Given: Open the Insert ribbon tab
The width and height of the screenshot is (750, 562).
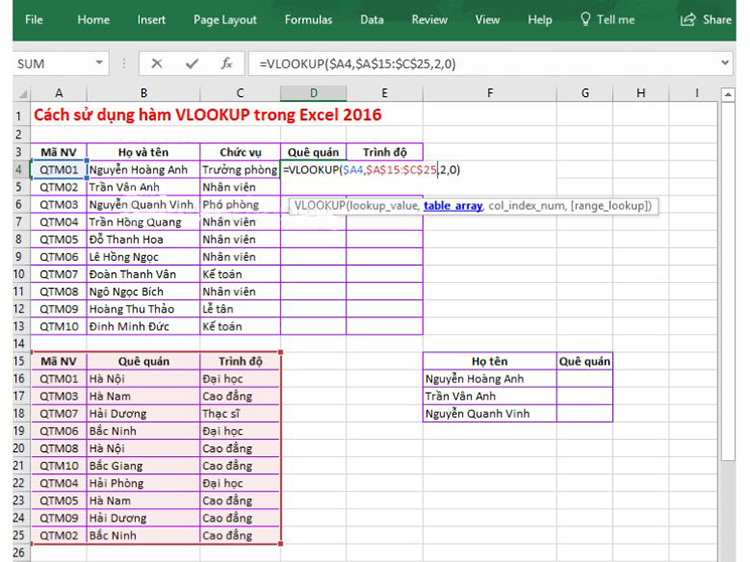Looking at the screenshot, I should (151, 20).
